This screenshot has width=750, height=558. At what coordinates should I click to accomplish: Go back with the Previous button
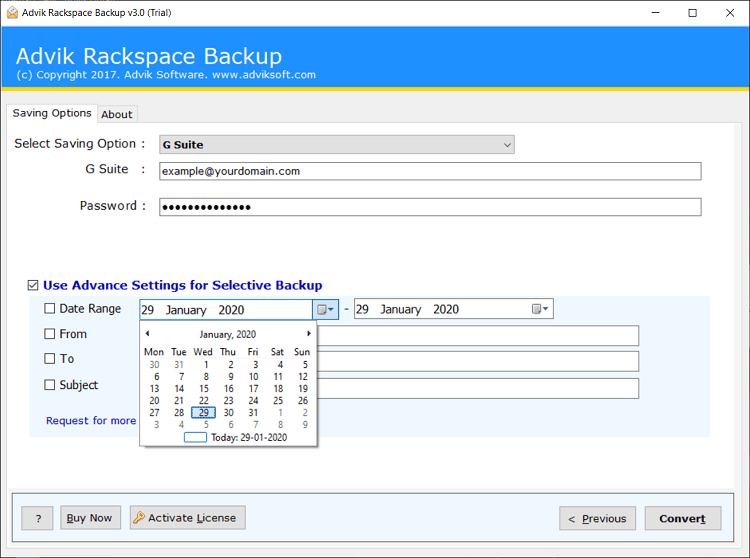tap(597, 518)
